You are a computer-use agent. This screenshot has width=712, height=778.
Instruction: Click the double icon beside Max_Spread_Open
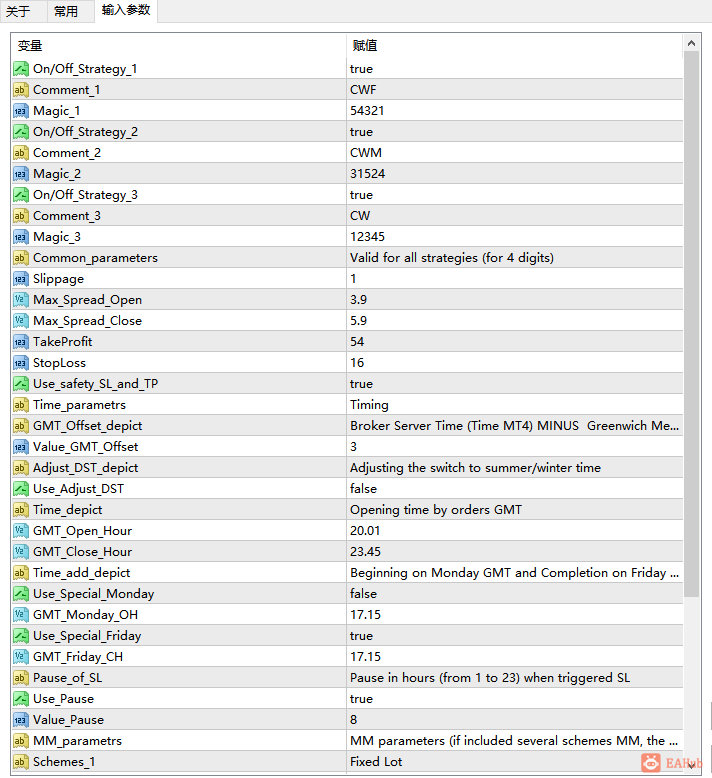click(x=21, y=300)
